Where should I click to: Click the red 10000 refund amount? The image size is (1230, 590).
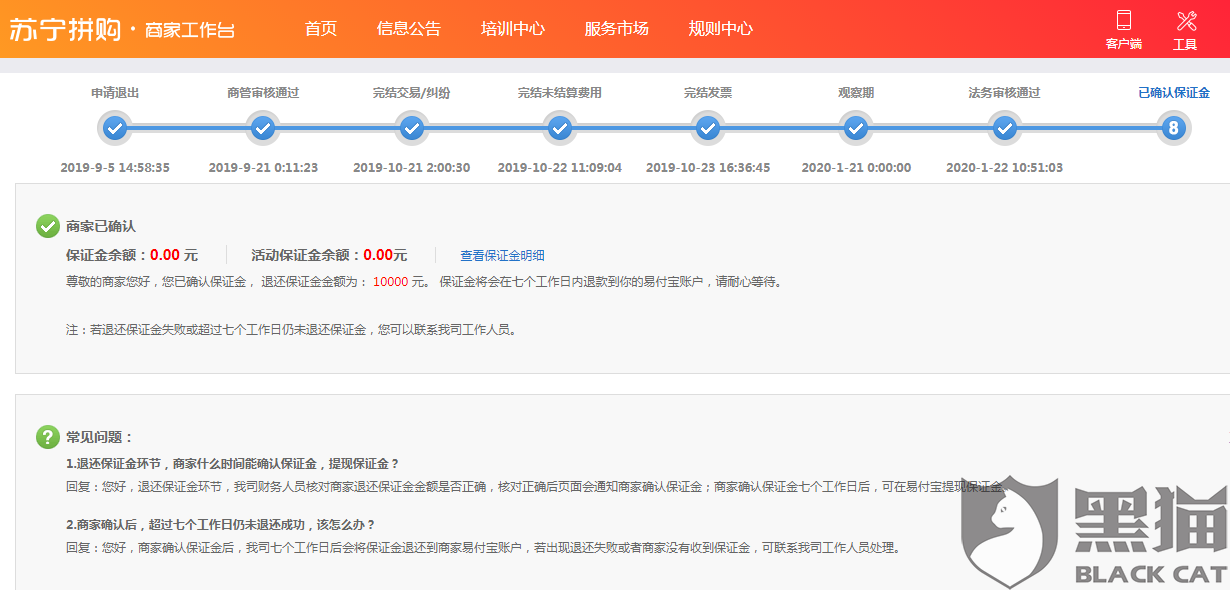pyautogui.click(x=391, y=282)
